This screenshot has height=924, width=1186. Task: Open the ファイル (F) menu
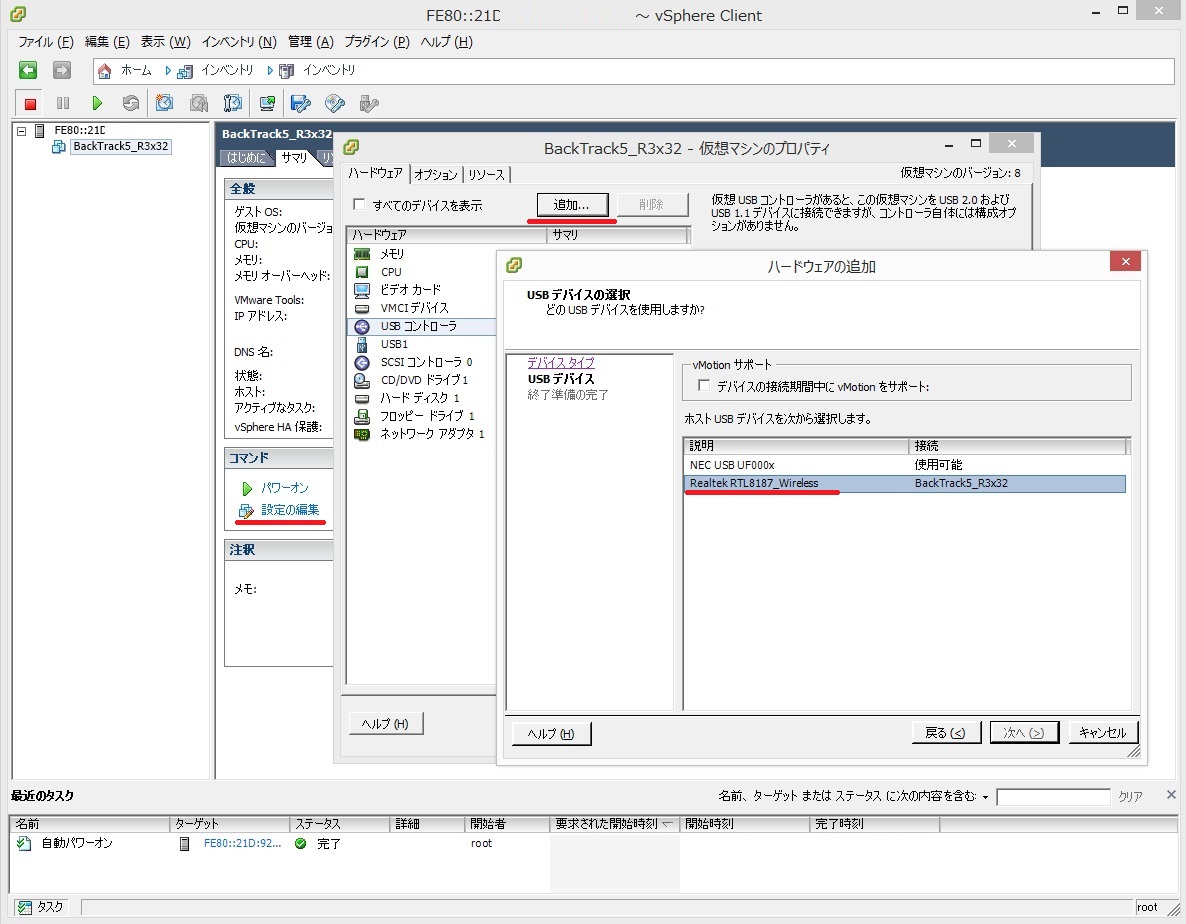click(x=45, y=42)
